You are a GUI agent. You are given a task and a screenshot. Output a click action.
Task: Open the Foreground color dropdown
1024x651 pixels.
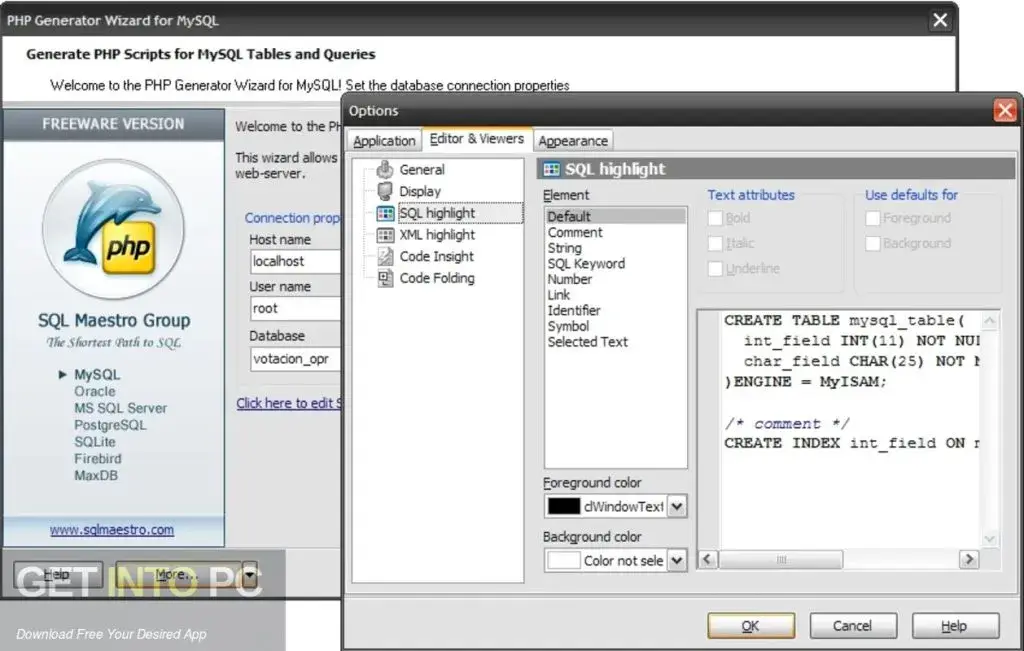[x=678, y=506]
